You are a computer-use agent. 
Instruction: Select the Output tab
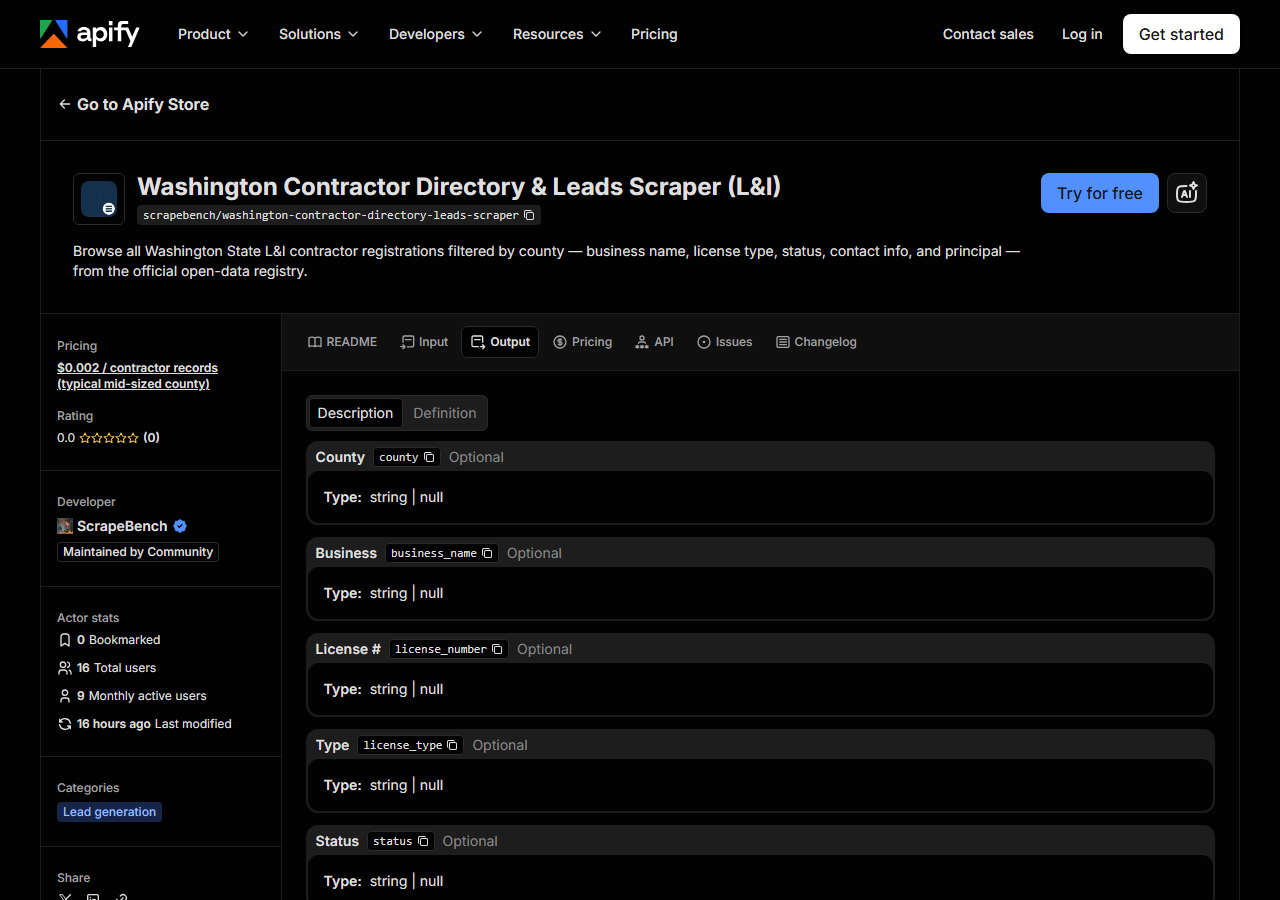(x=500, y=342)
